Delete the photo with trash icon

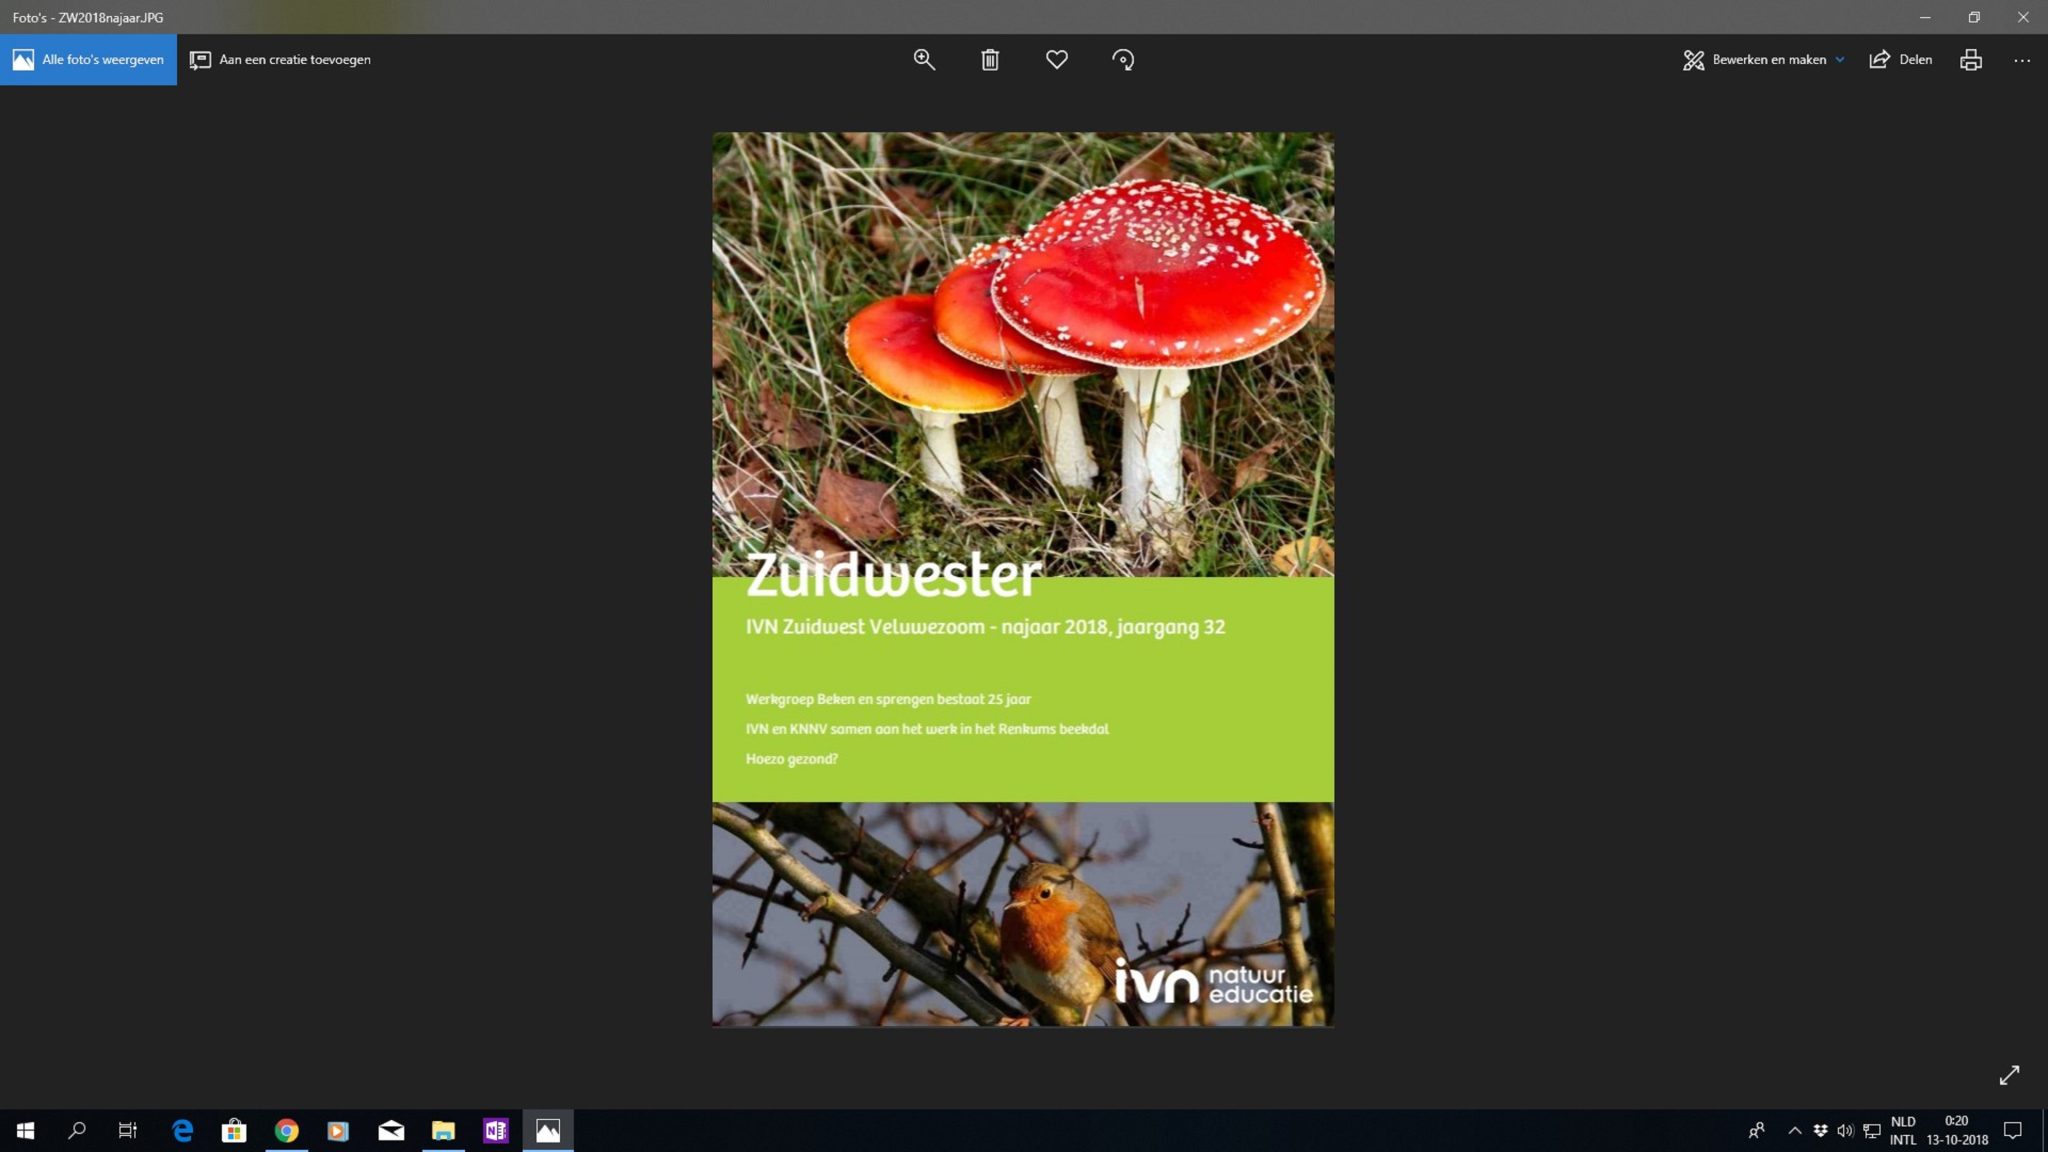point(990,60)
